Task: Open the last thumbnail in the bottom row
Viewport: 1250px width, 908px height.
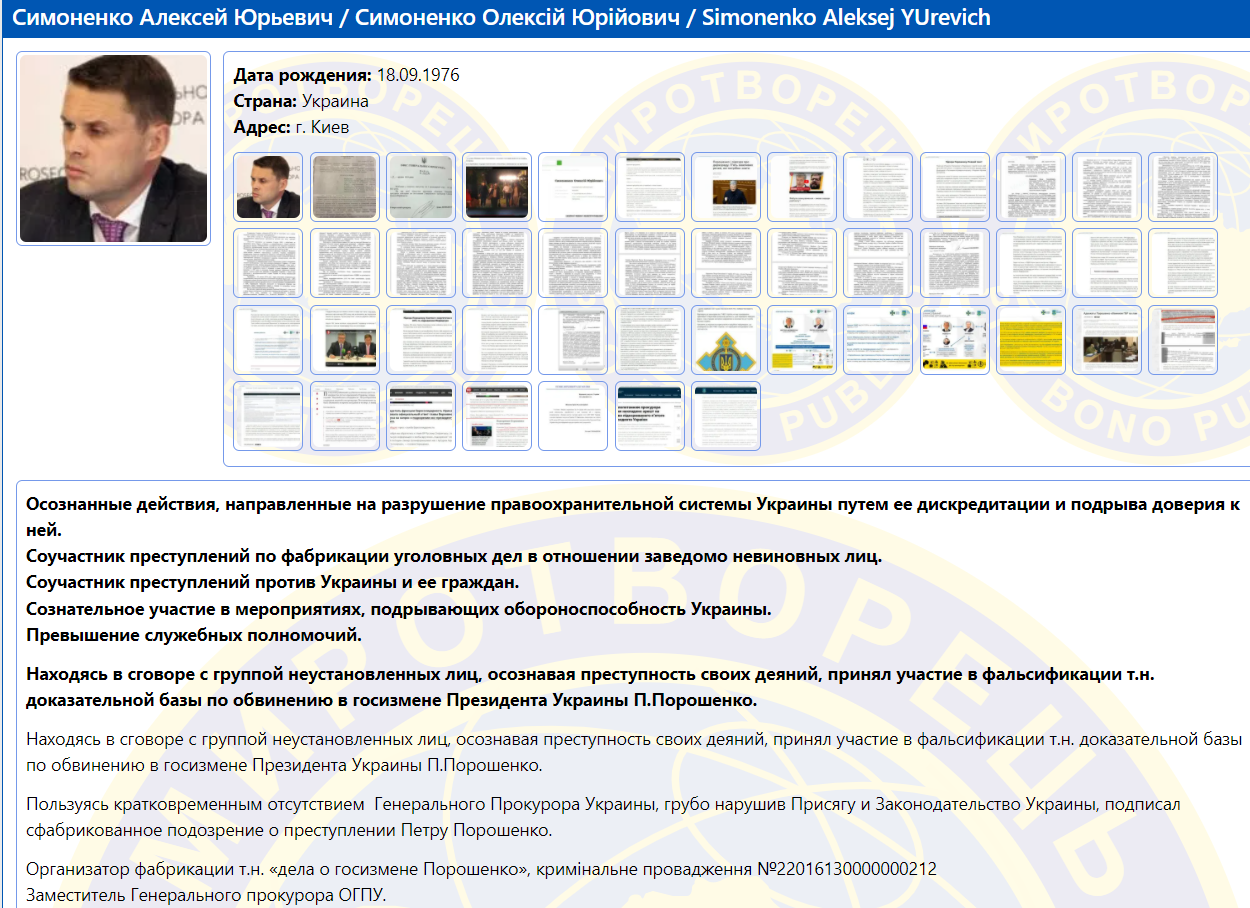Action: pyautogui.click(x=726, y=416)
